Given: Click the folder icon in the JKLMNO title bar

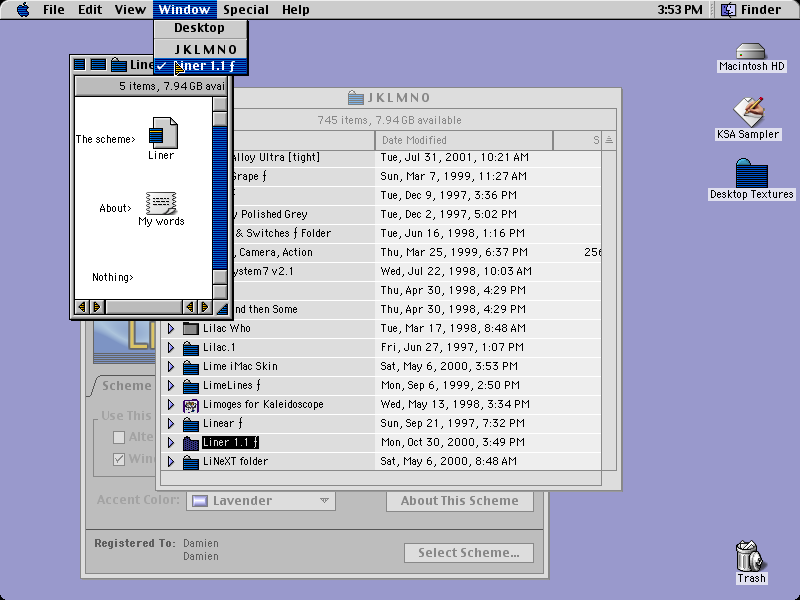Looking at the screenshot, I should [x=355, y=97].
